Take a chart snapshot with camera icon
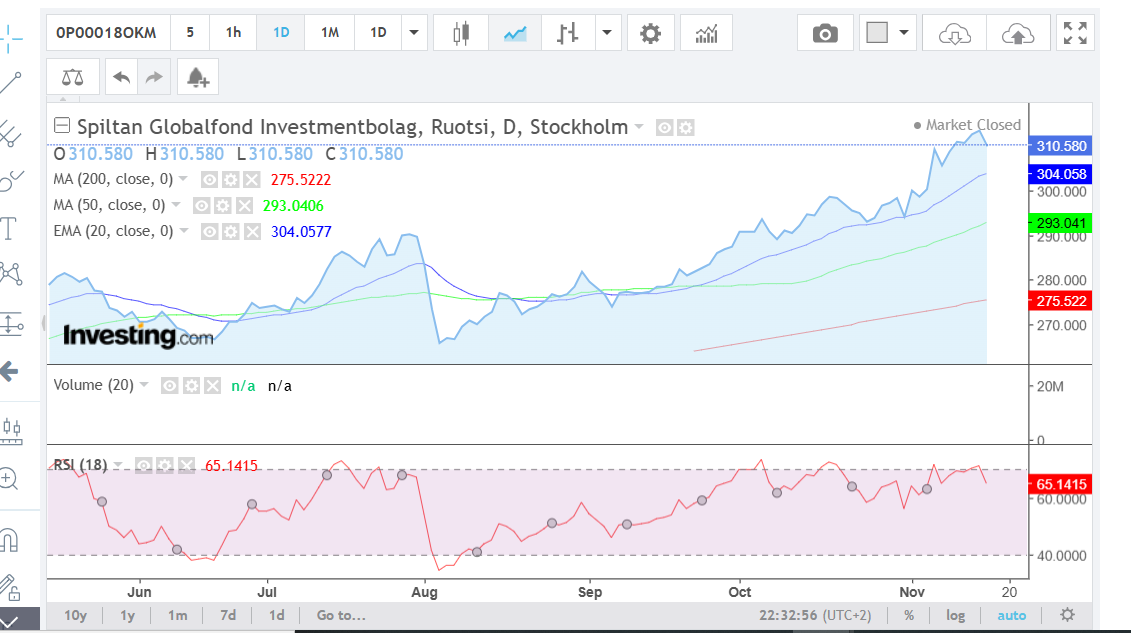The image size is (1131, 633). tap(825, 33)
